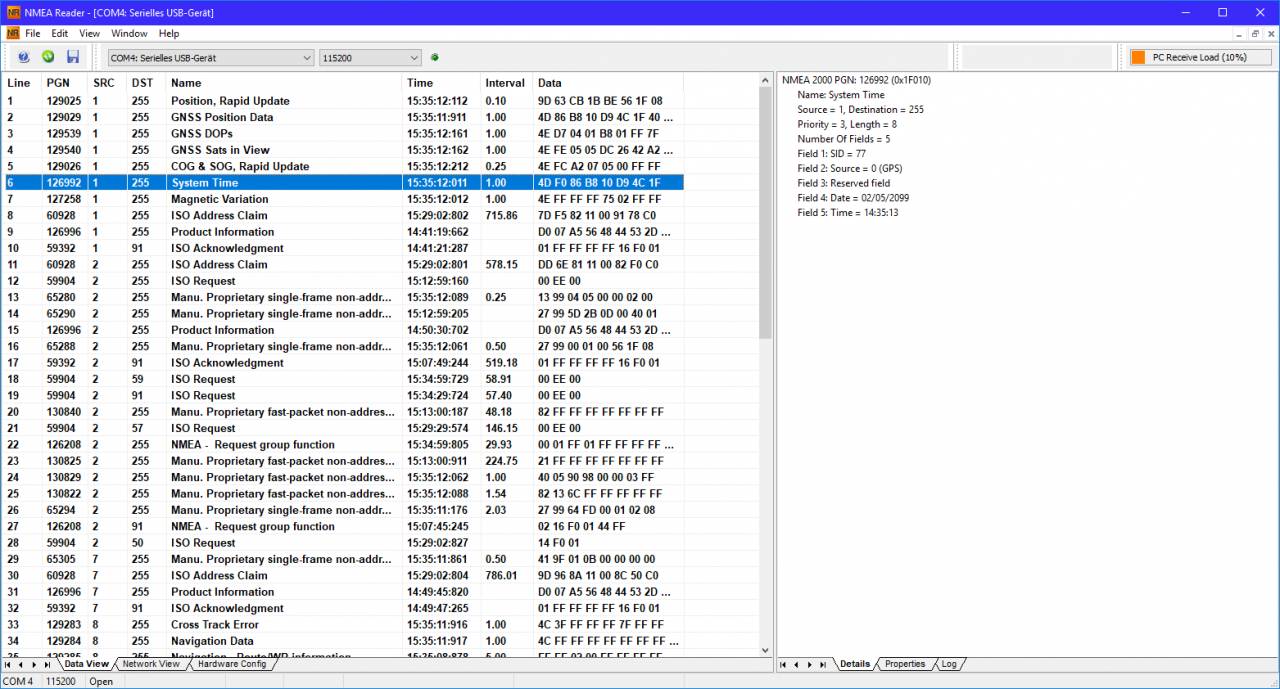1280x689 pixels.
Task: Click the orange PC Receive Load indicator
Action: [x=1138, y=57]
